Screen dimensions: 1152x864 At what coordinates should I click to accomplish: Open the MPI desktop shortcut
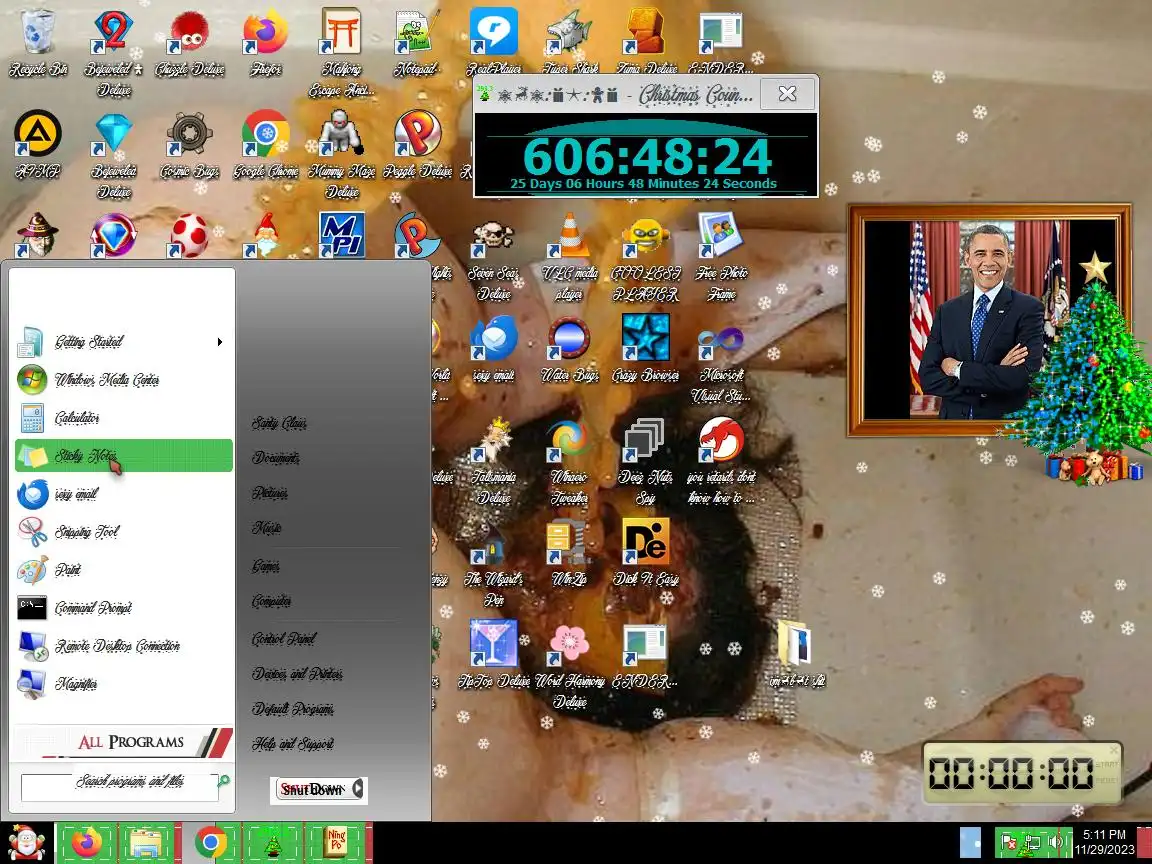[x=341, y=234]
